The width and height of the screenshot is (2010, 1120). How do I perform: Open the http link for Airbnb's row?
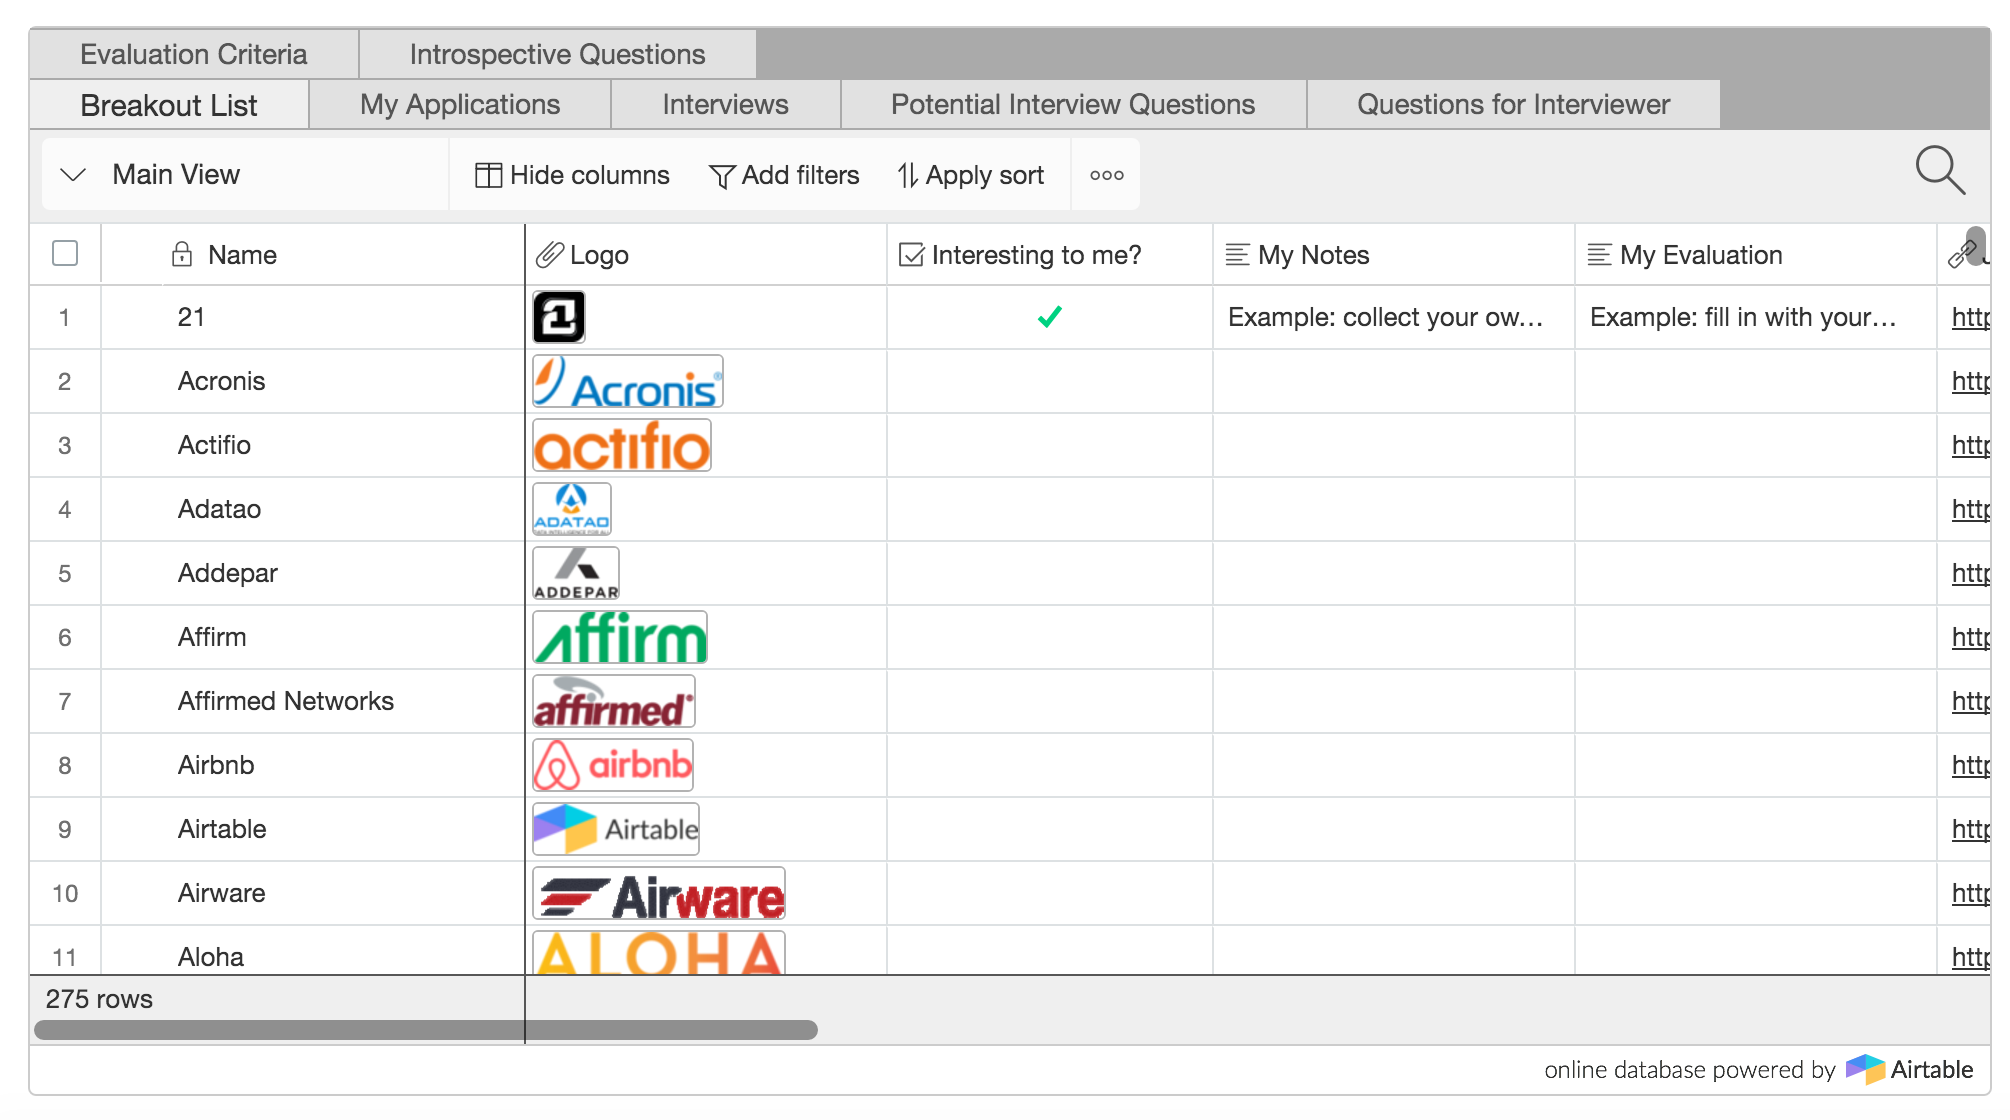click(x=1970, y=765)
